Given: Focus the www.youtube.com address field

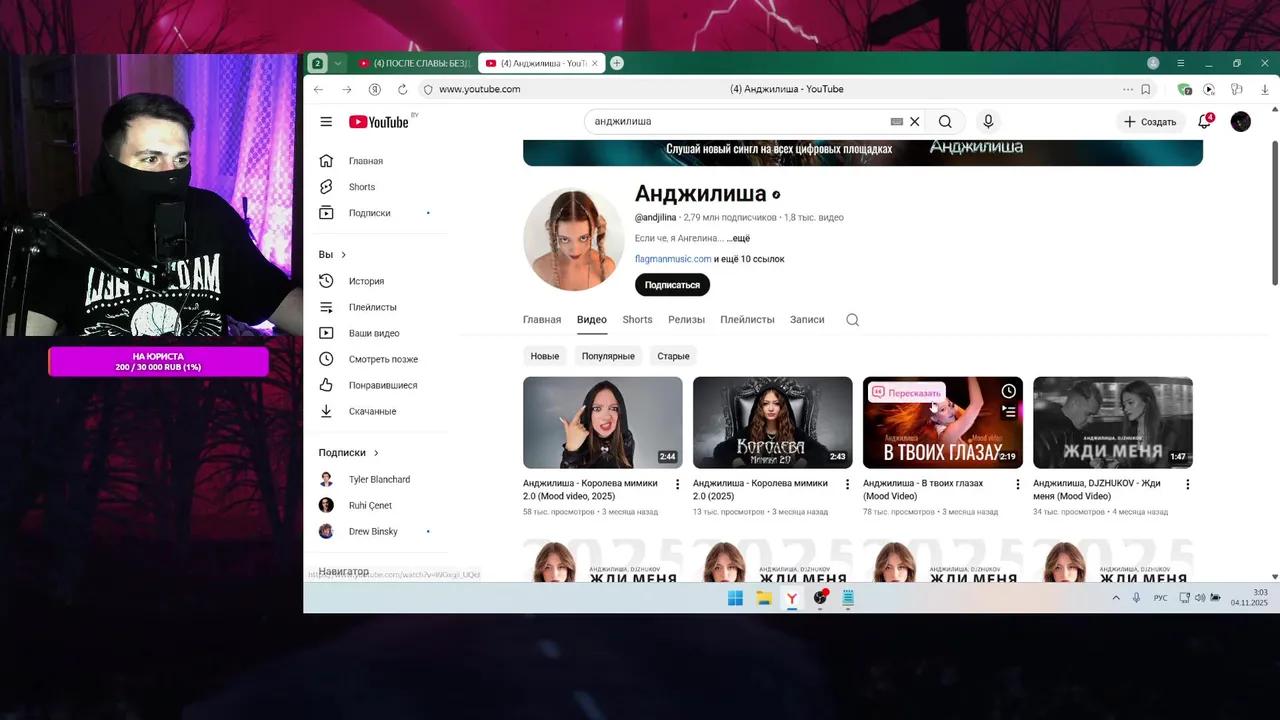Looking at the screenshot, I should [x=479, y=89].
